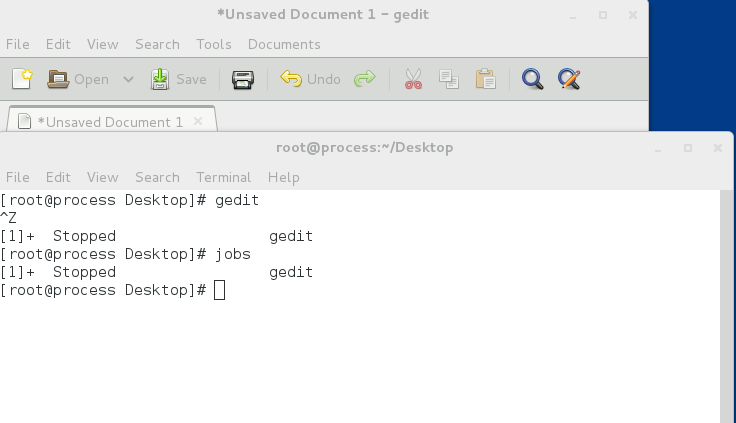This screenshot has height=423, width=736.
Task: Click the Print icon
Action: (x=243, y=79)
